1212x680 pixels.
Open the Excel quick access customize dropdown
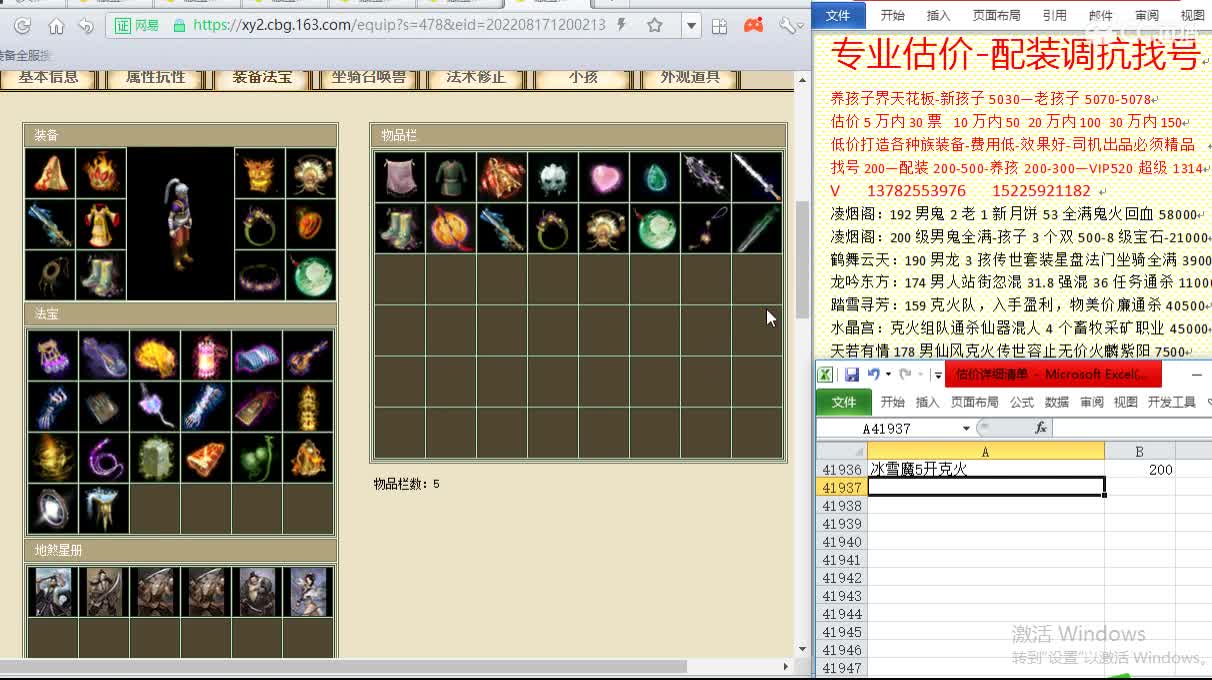(938, 375)
